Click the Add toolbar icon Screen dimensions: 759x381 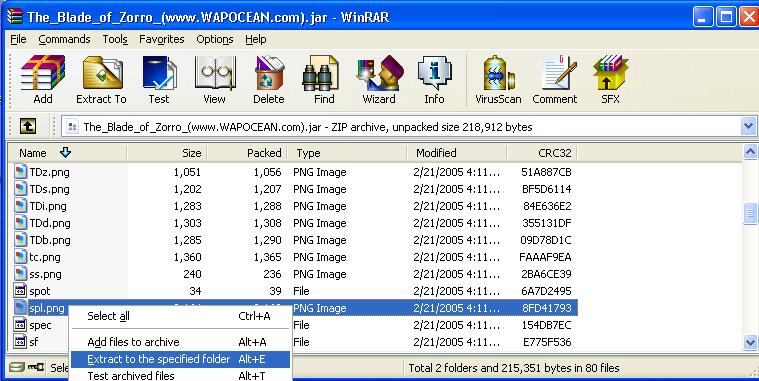tap(43, 79)
